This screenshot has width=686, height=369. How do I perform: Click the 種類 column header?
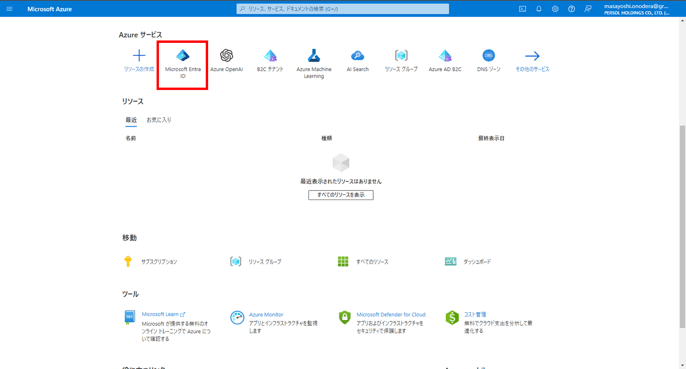click(327, 138)
